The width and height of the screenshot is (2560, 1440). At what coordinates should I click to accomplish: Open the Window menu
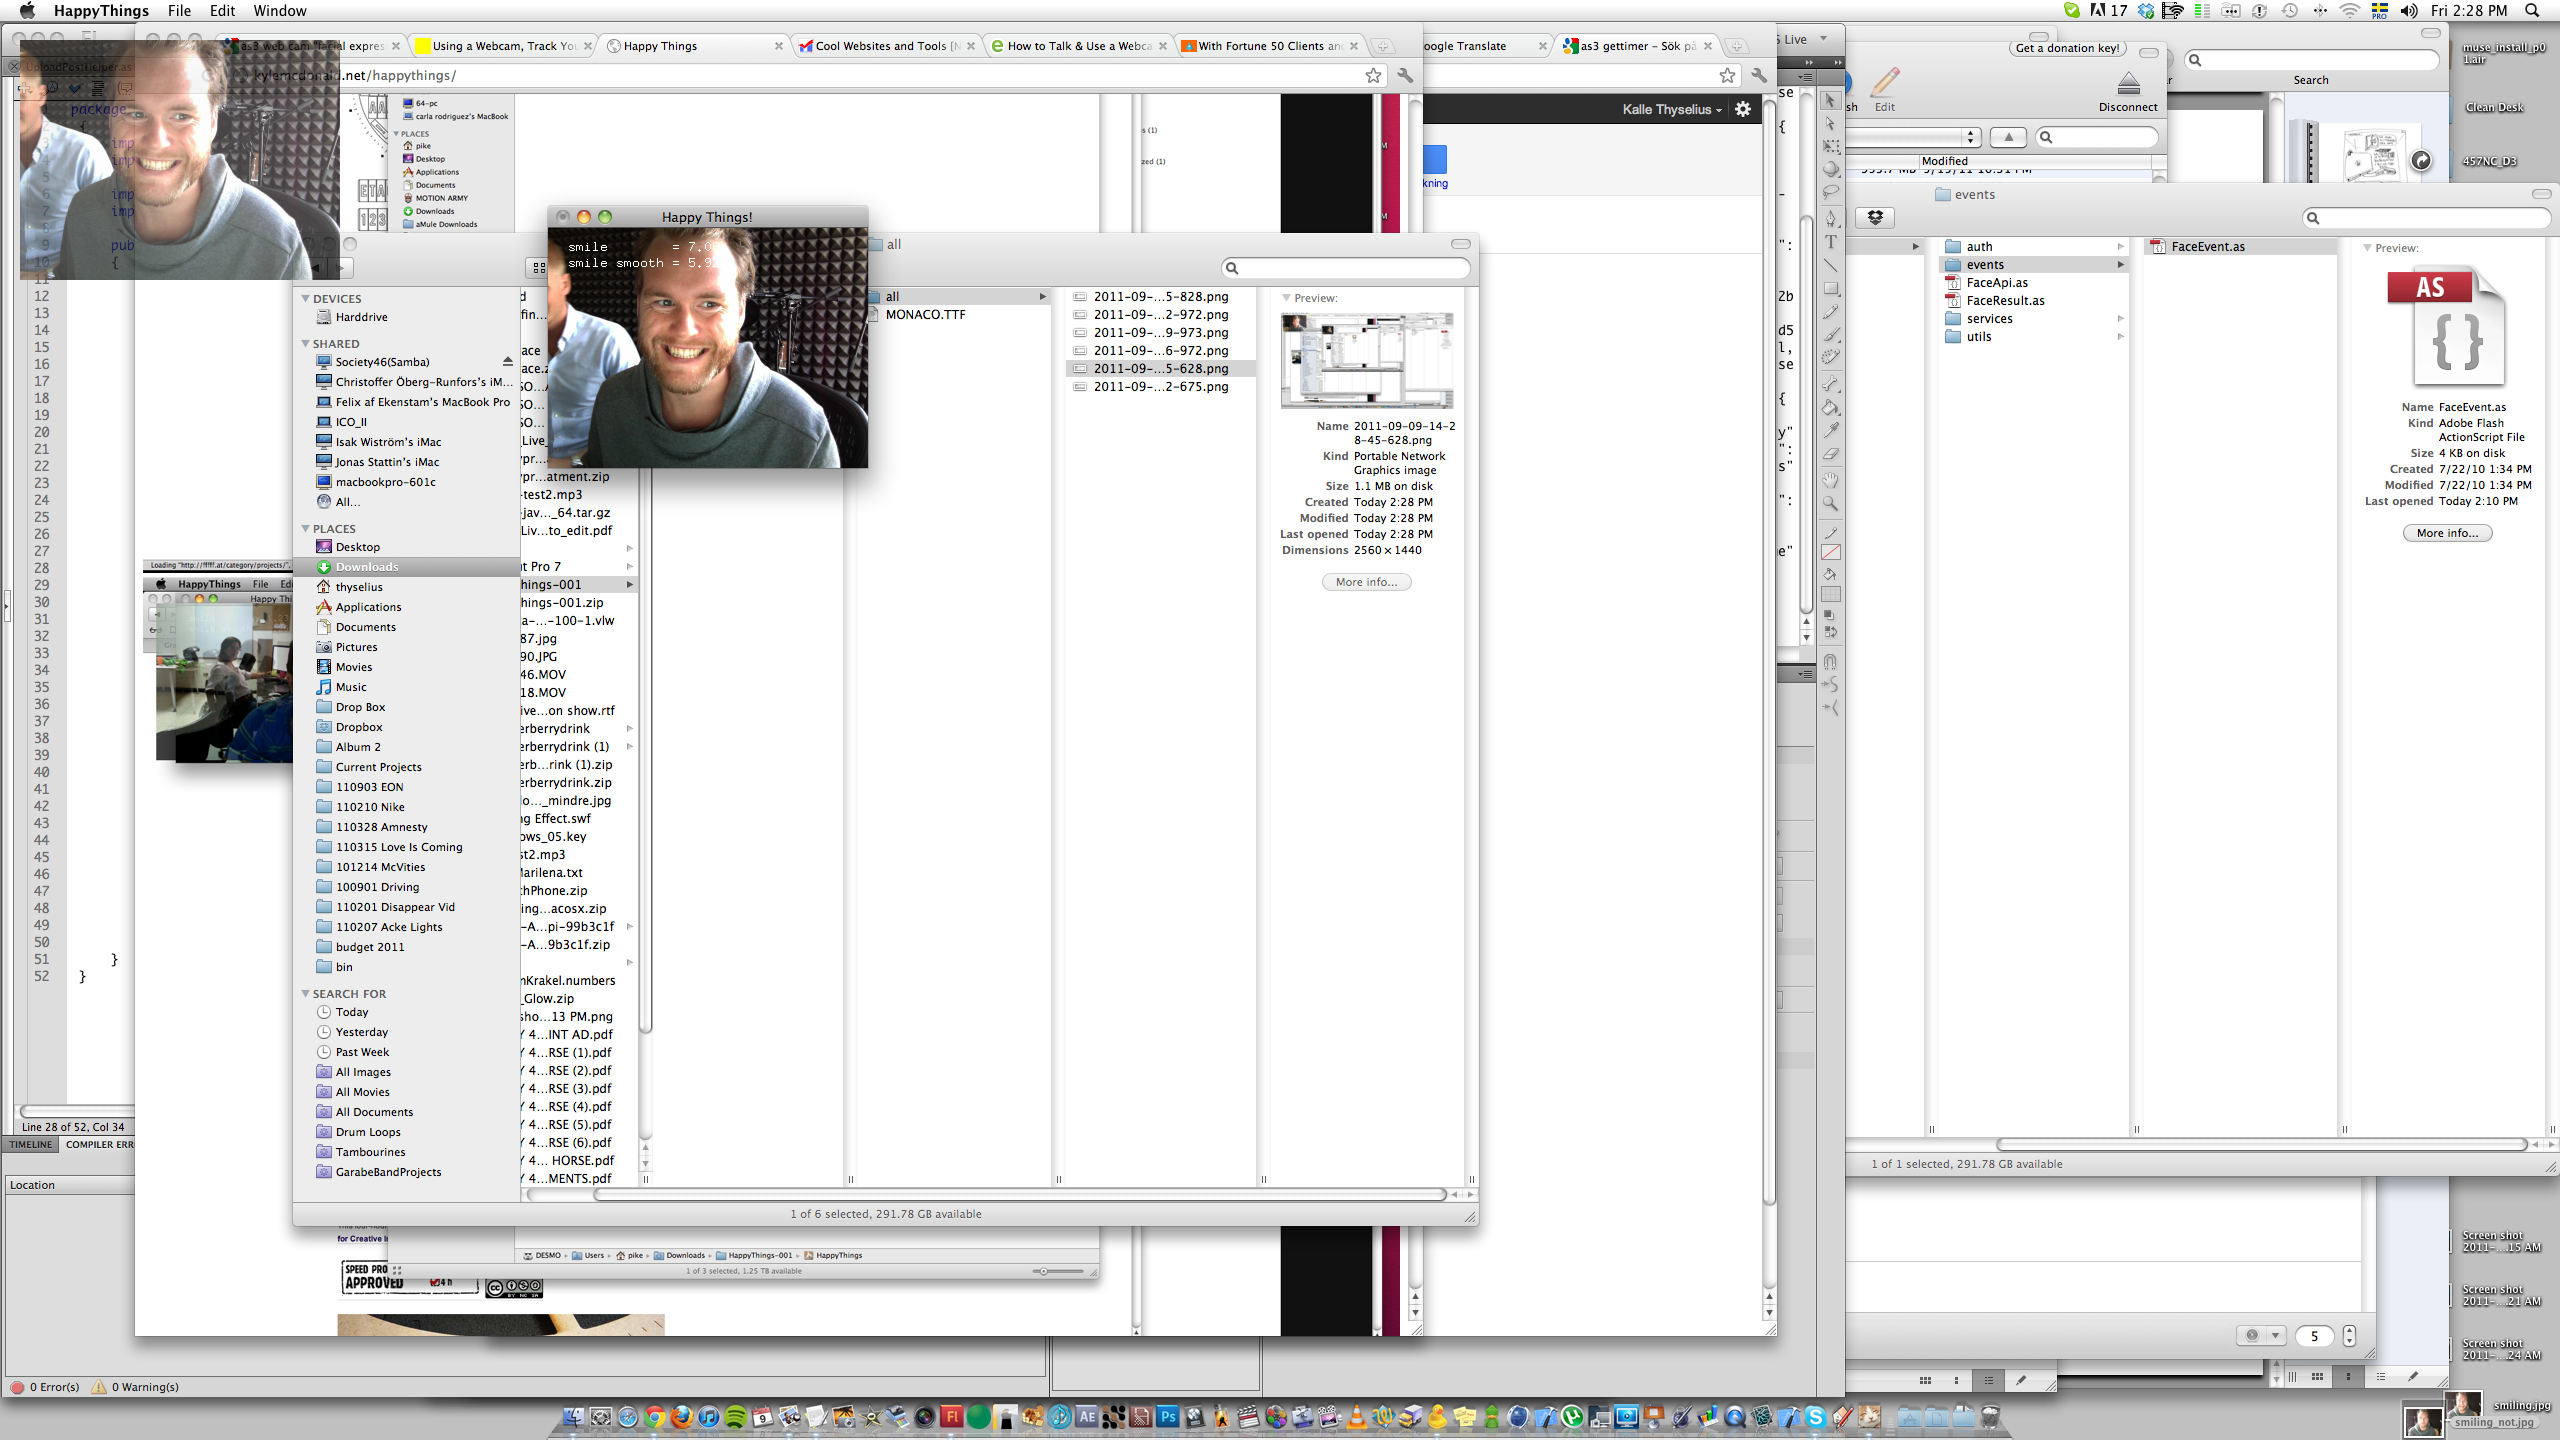279,10
